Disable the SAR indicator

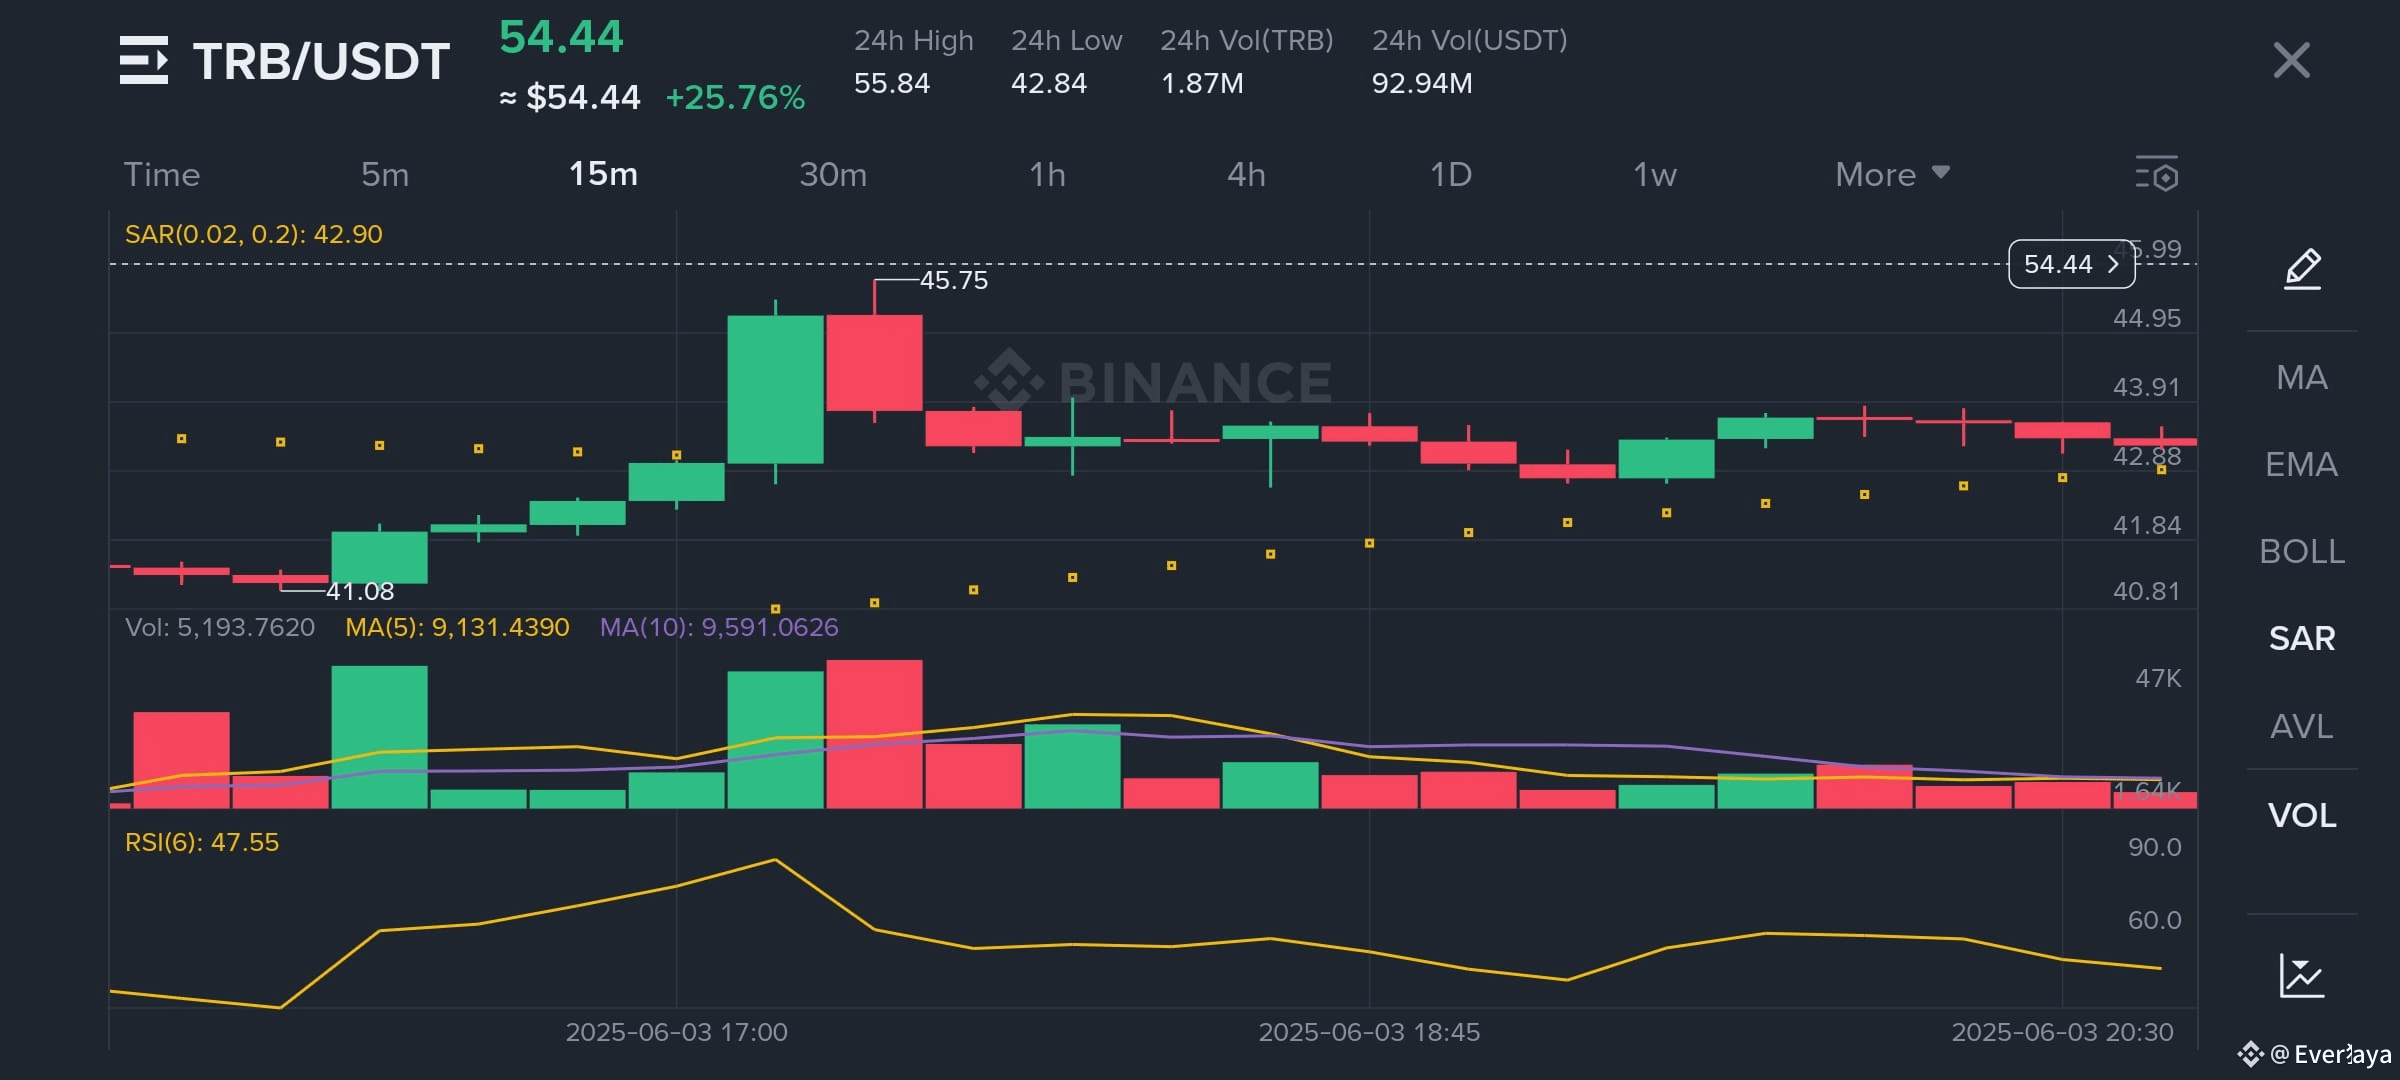click(x=2301, y=638)
